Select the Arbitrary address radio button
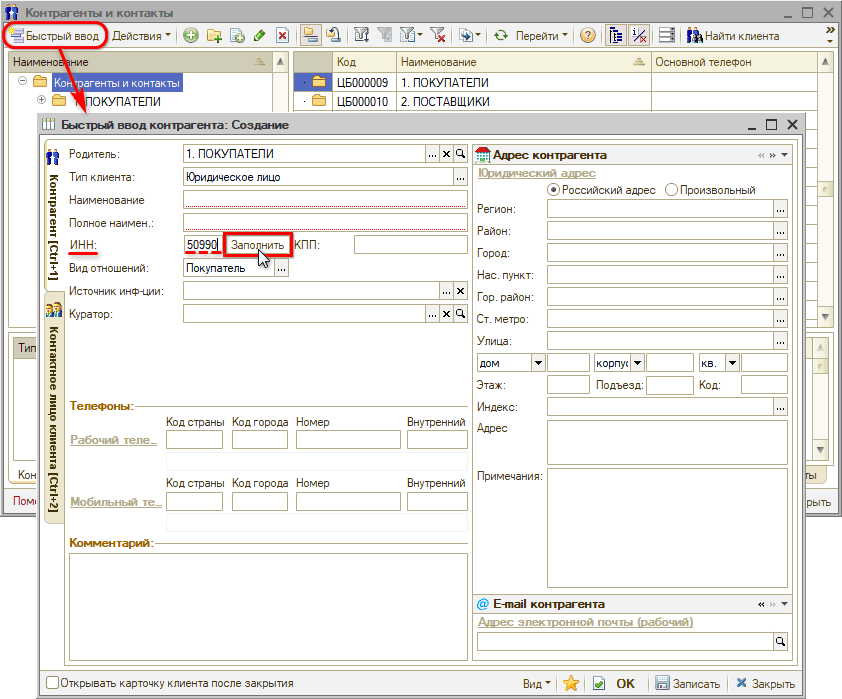Image resolution: width=842 pixels, height=699 pixels. click(671, 189)
